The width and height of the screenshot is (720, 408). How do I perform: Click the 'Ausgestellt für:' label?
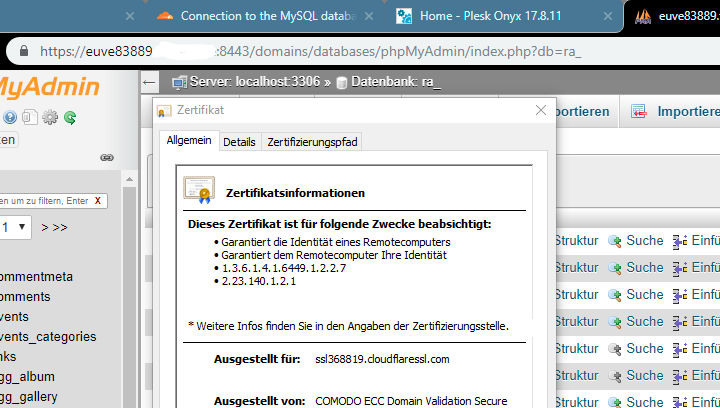[x=257, y=359]
